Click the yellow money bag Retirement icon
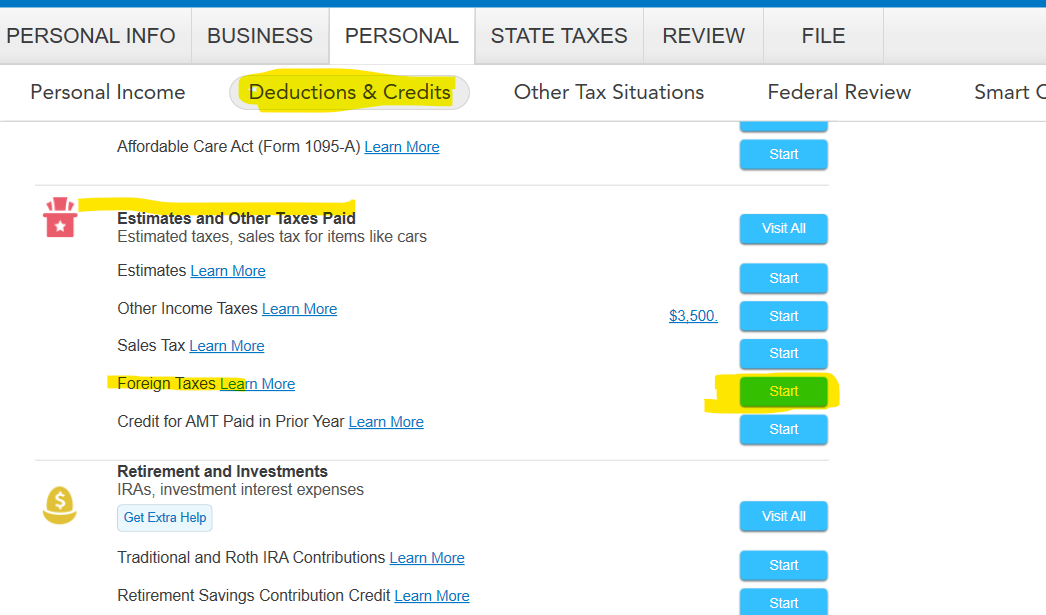The height and width of the screenshot is (615, 1046). [60, 504]
